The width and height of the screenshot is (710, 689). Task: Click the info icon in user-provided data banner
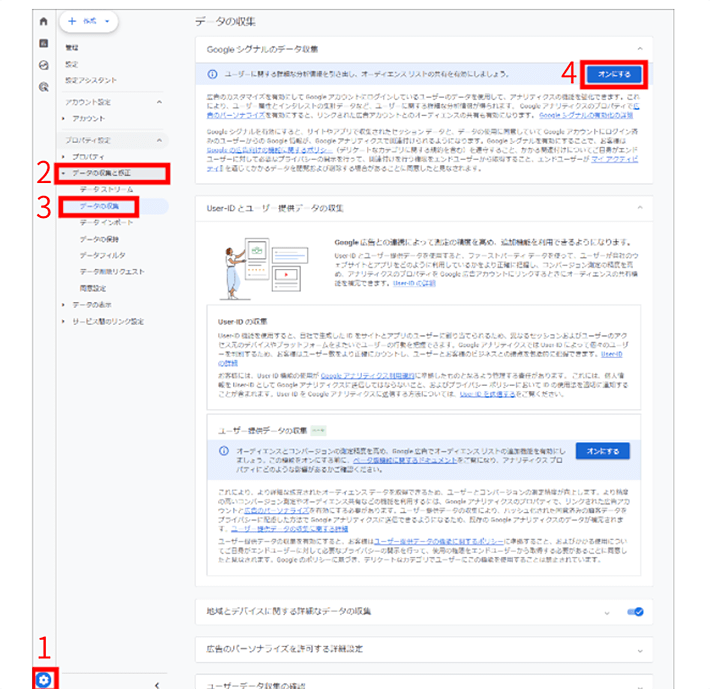224,451
